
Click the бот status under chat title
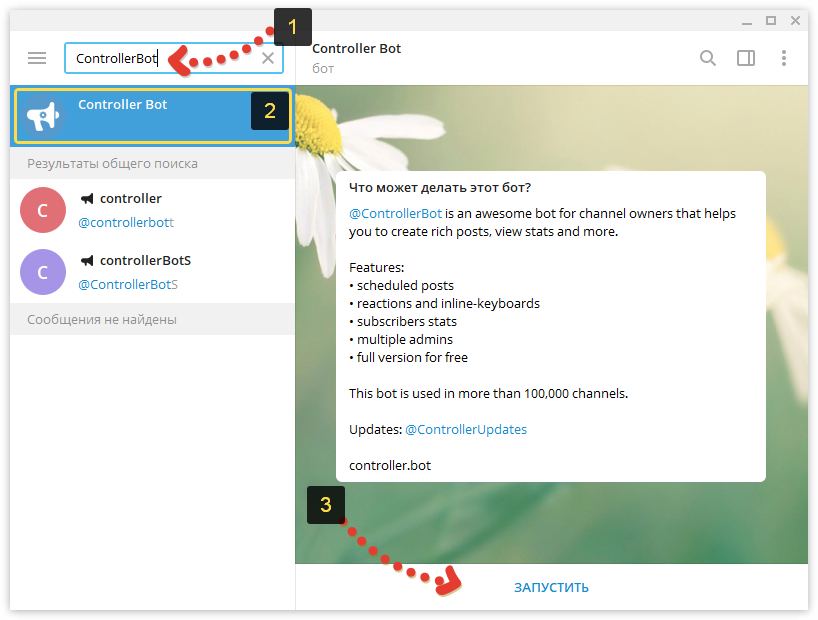pyautogui.click(x=323, y=69)
